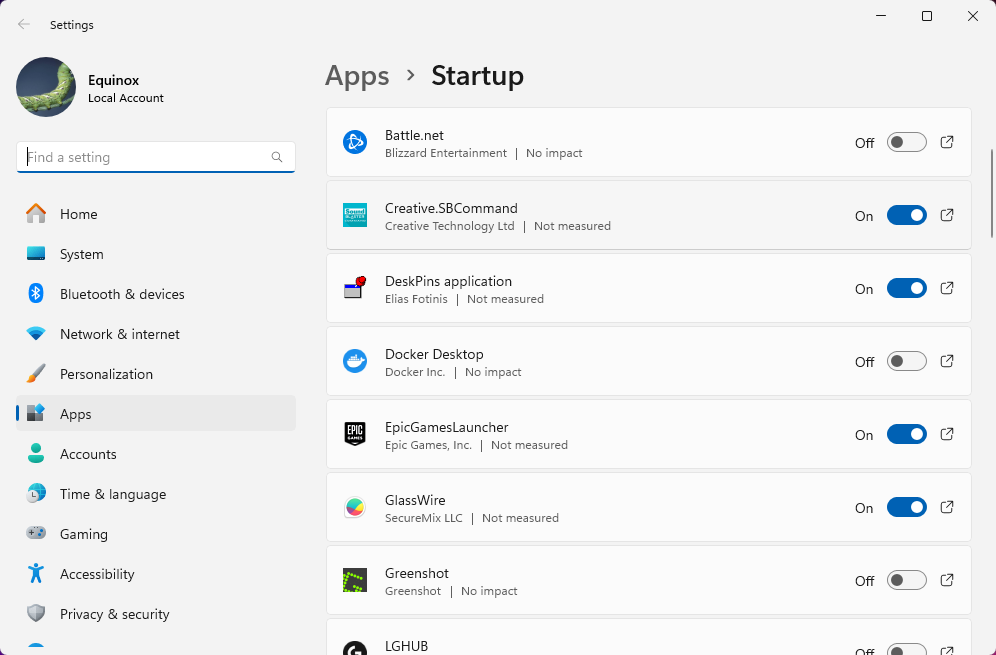
Task: Click the search magnifier icon
Action: point(277,157)
